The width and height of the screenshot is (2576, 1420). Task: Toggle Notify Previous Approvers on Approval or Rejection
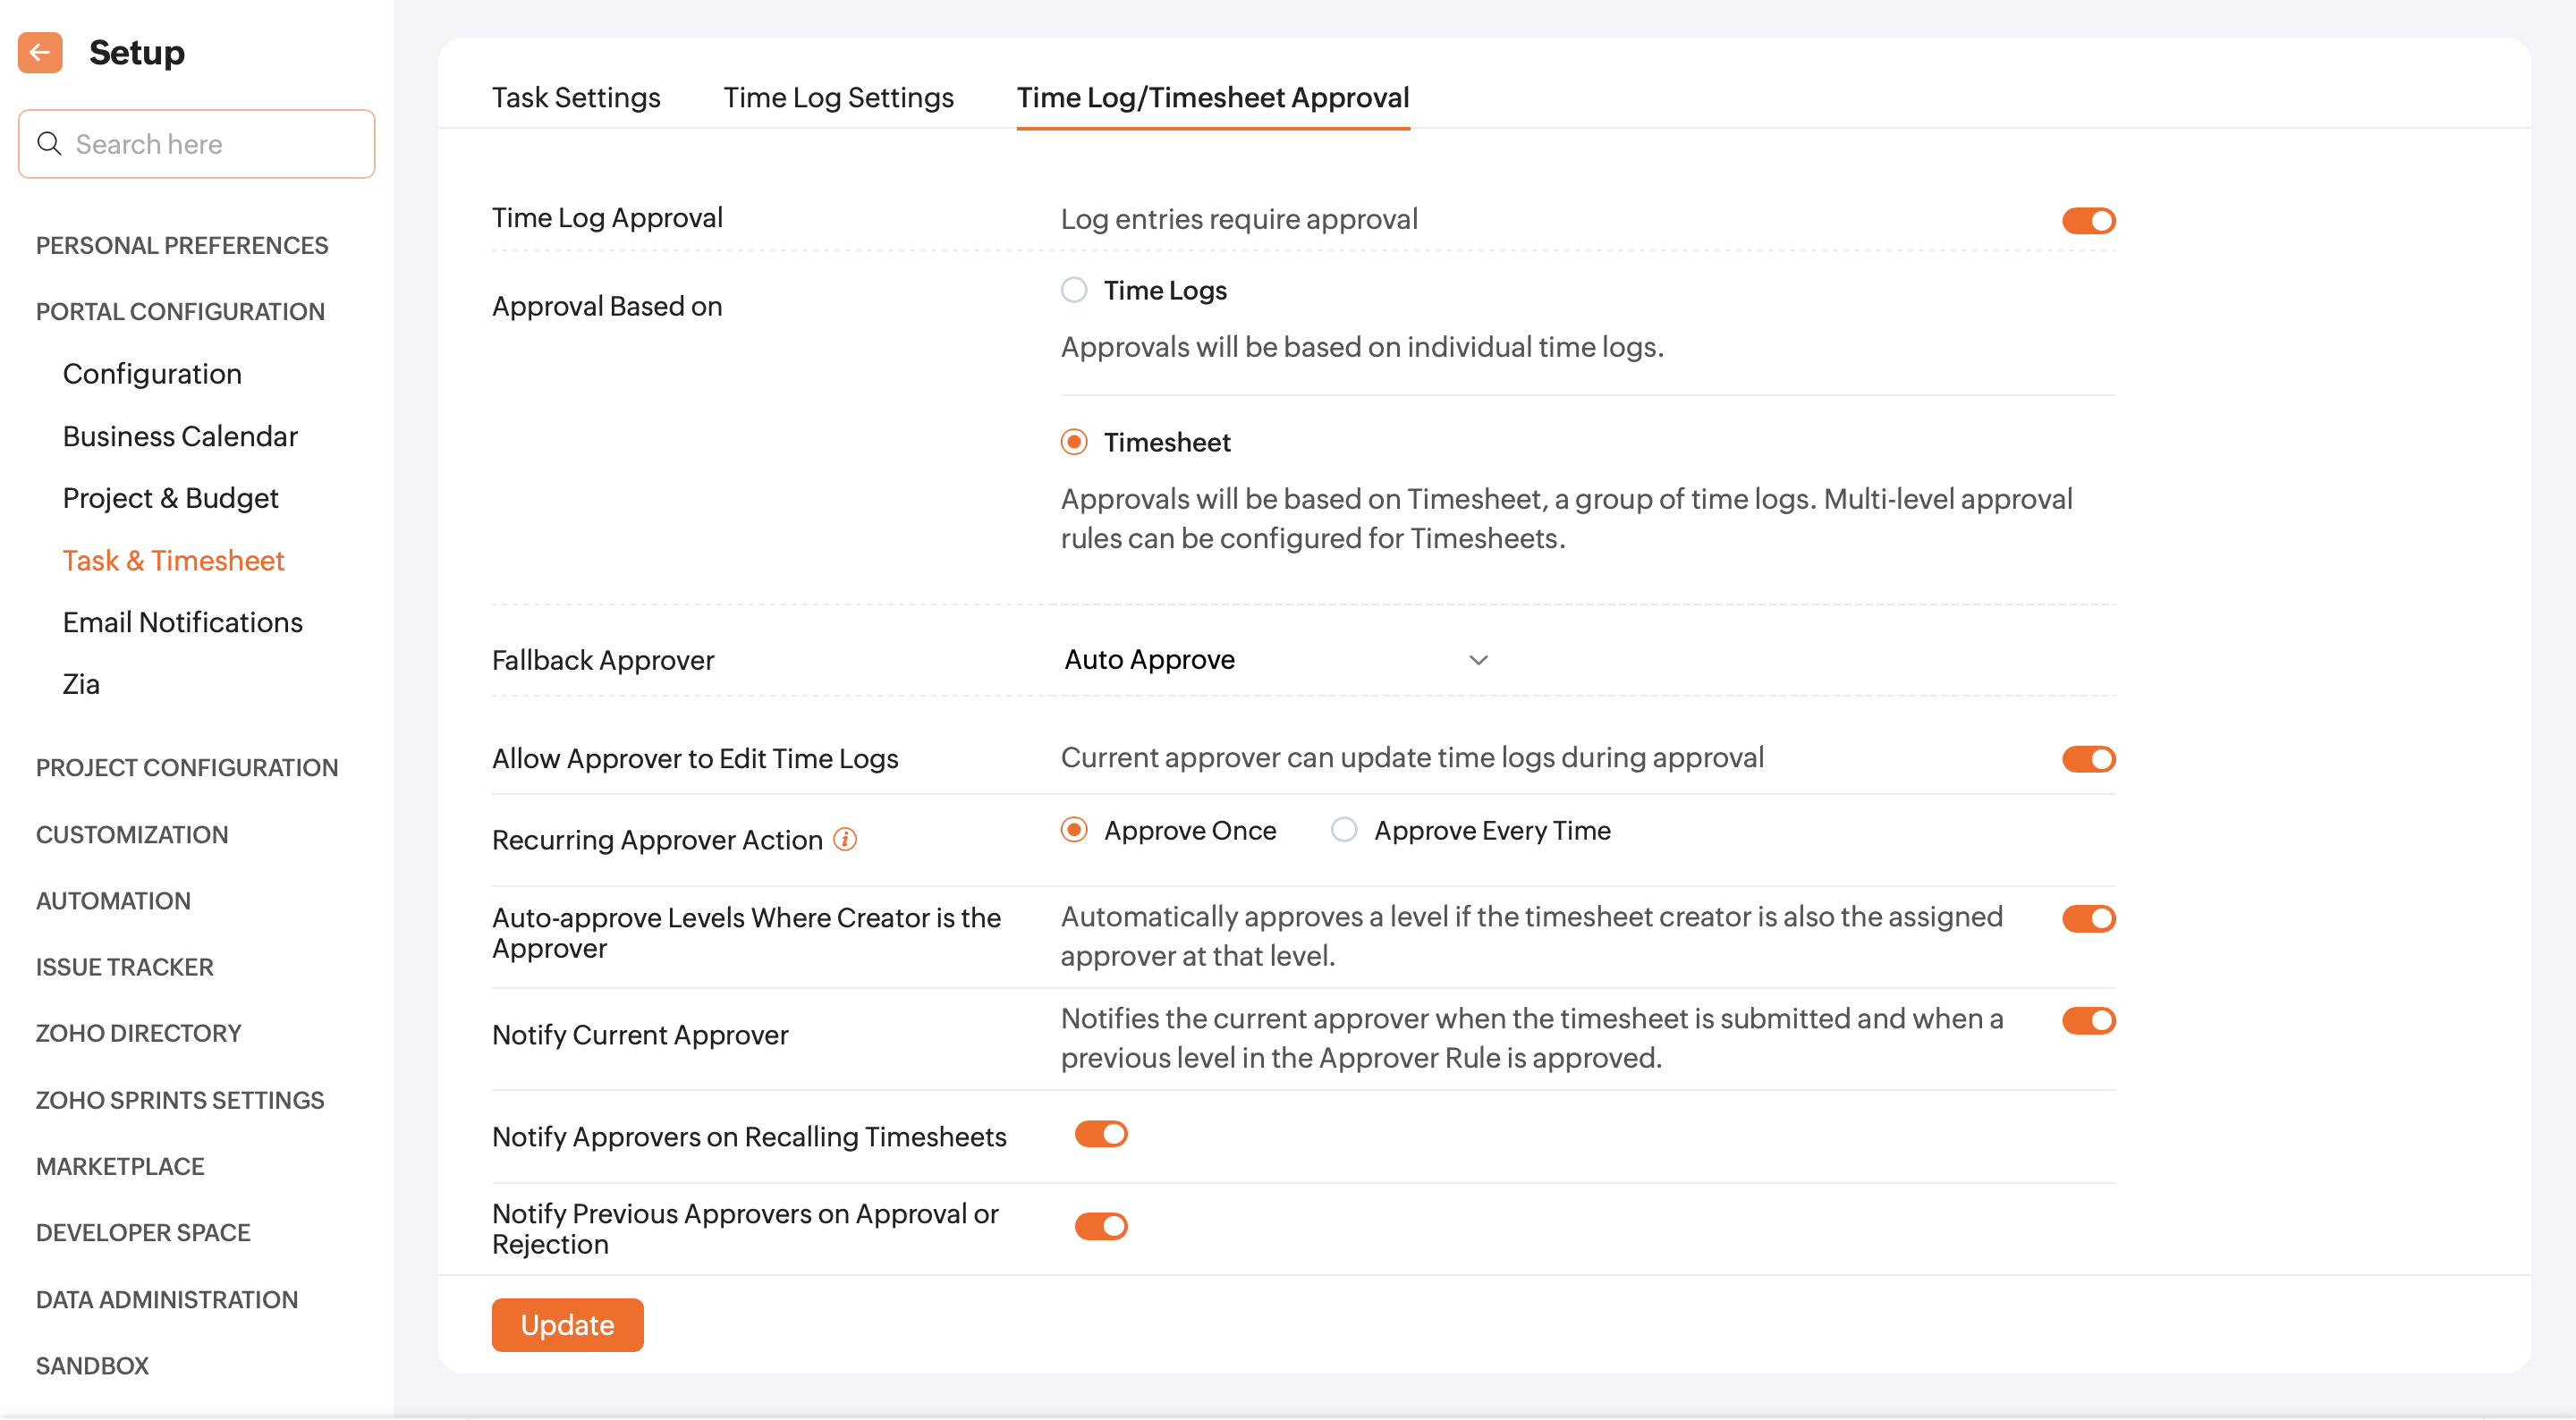(x=1101, y=1226)
